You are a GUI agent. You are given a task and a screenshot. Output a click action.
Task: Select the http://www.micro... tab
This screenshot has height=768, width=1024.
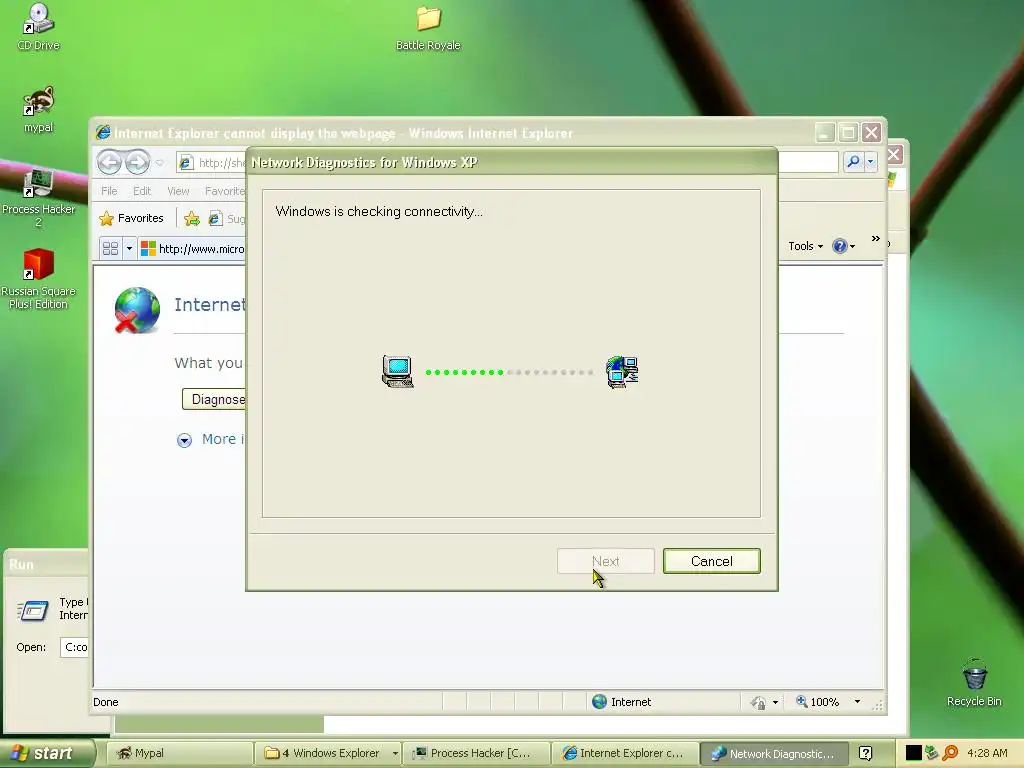click(192, 249)
